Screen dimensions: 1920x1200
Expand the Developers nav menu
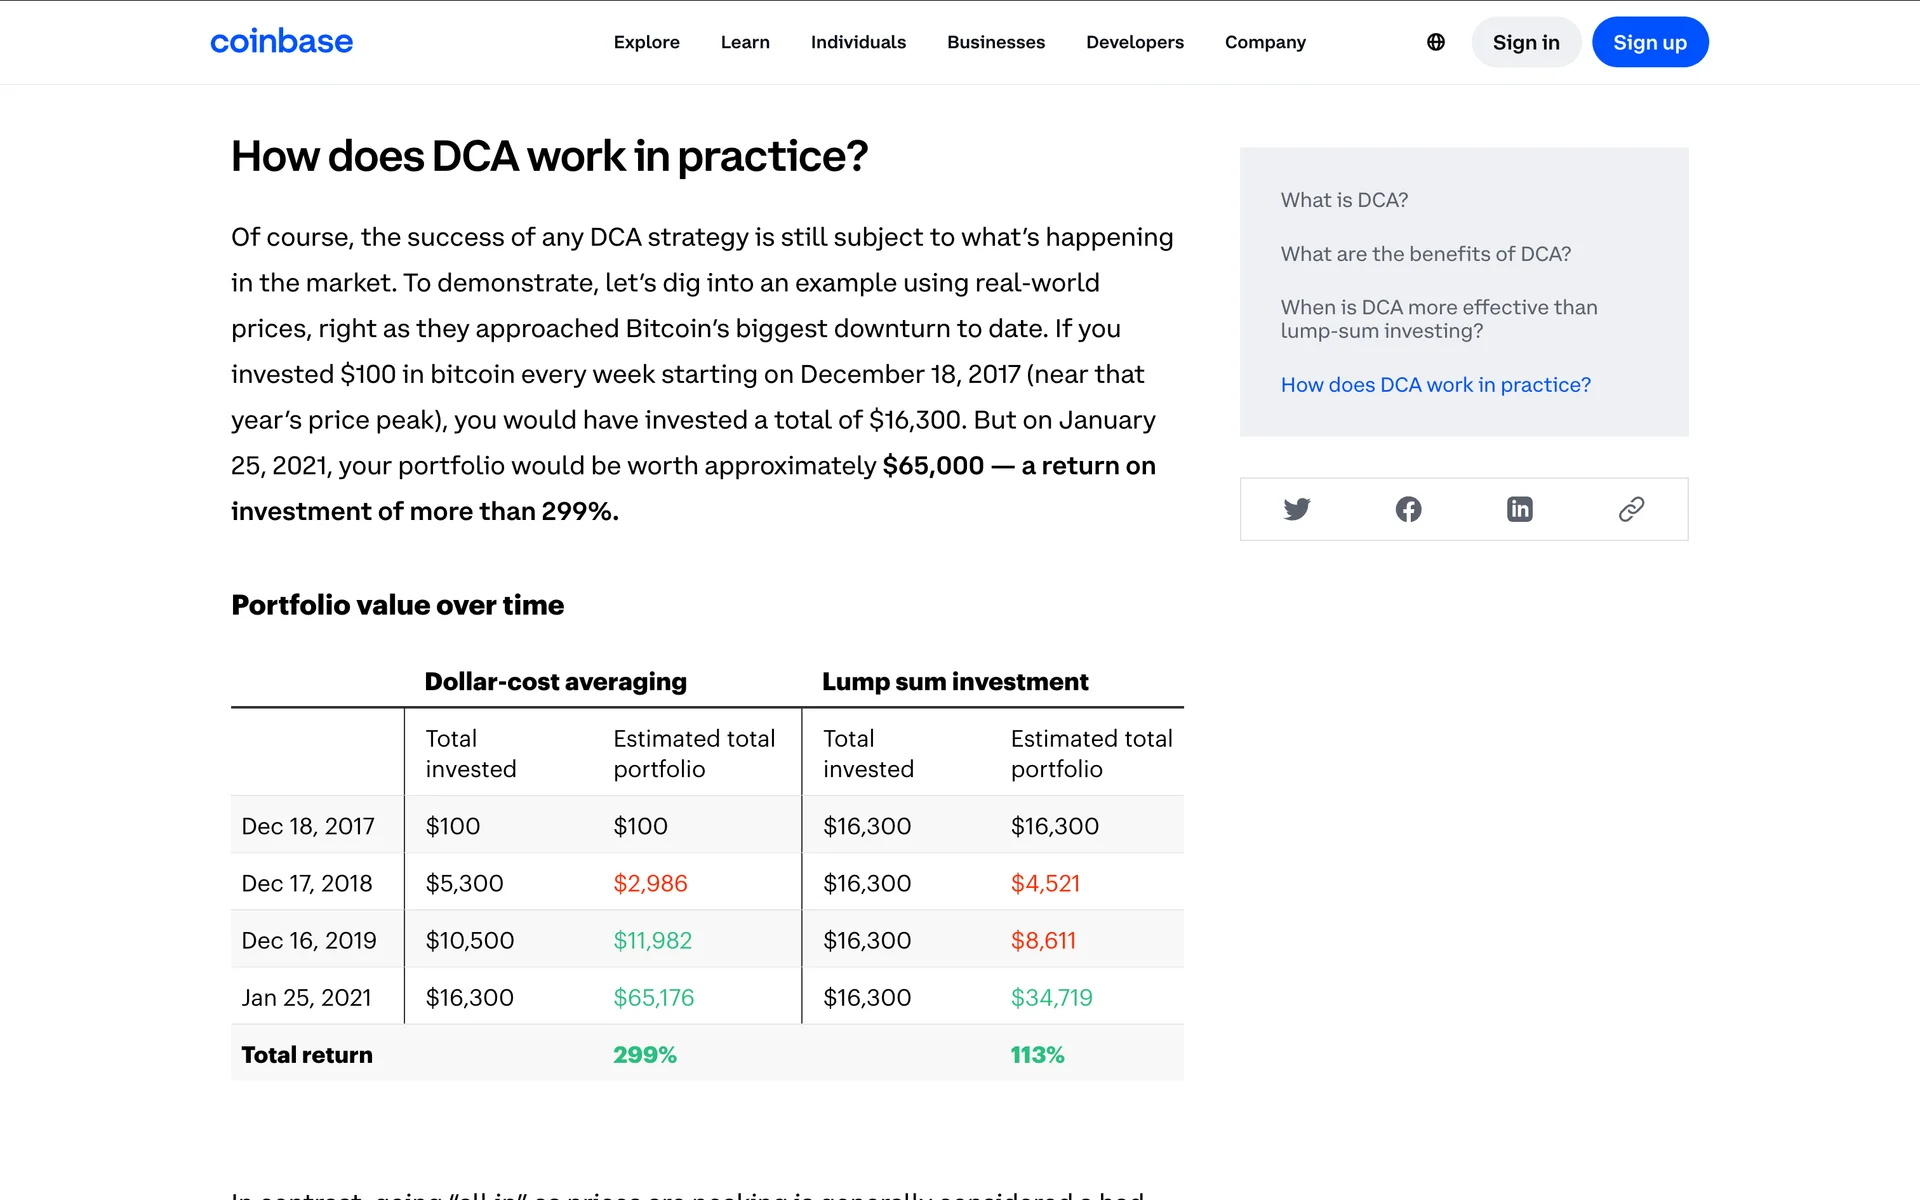[x=1134, y=42]
